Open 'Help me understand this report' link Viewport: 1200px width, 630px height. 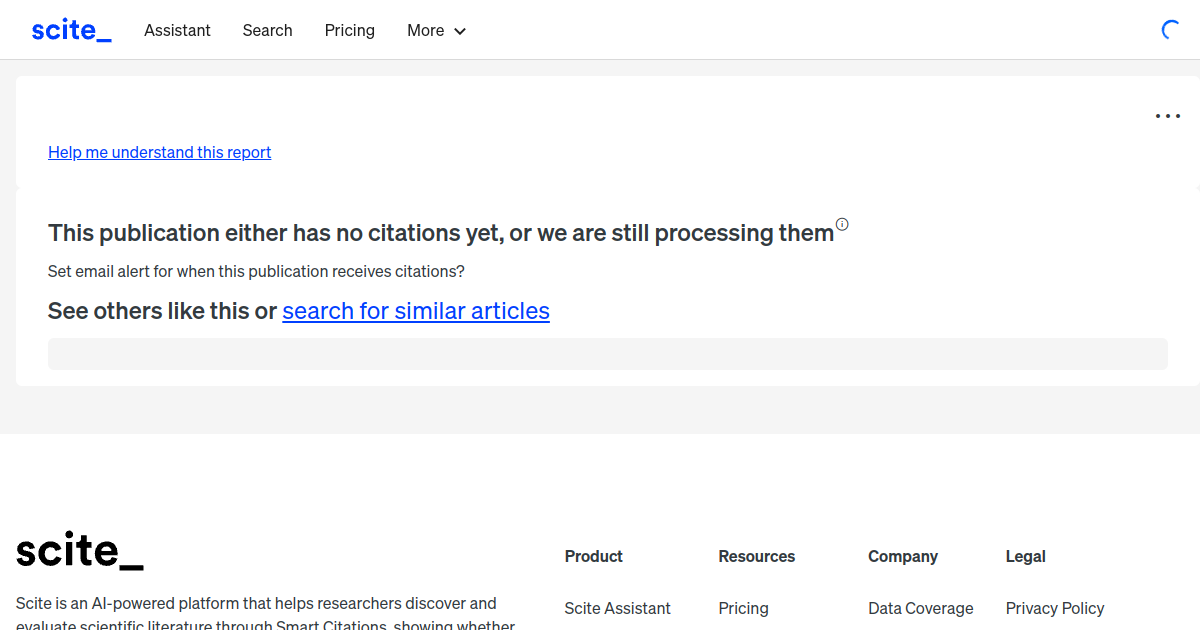159,152
